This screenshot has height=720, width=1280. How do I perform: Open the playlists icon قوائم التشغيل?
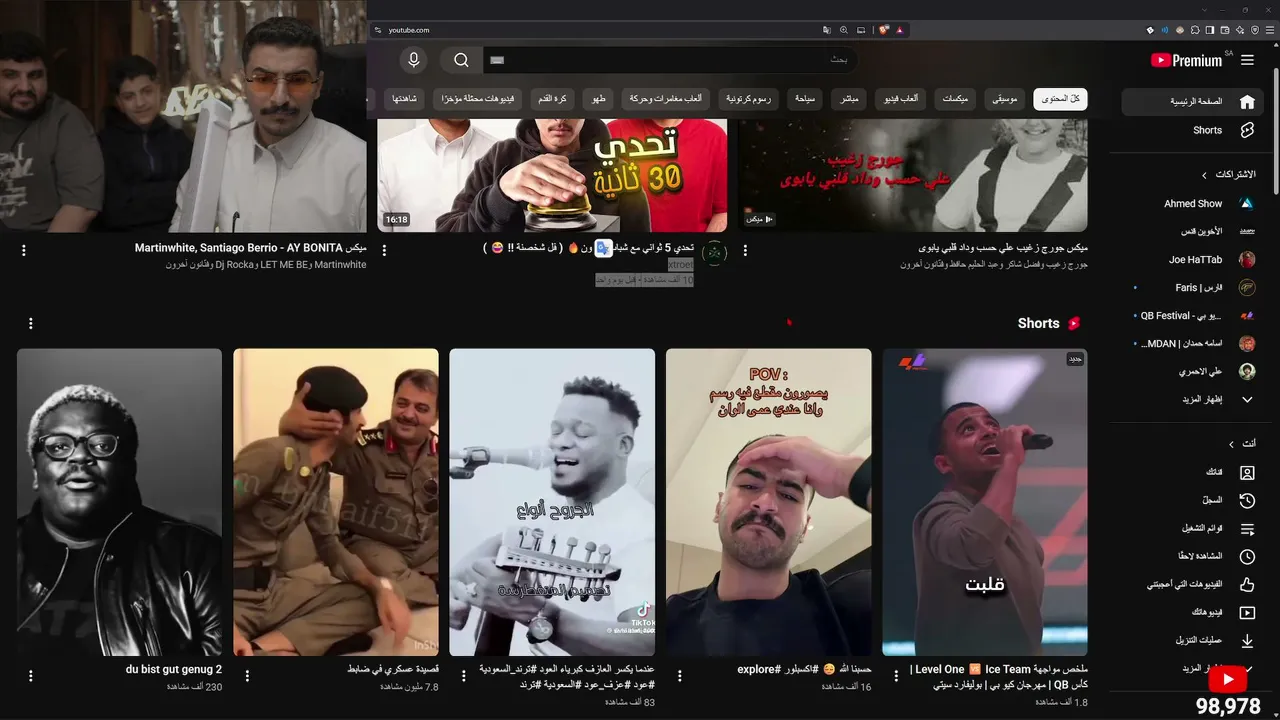pyautogui.click(x=1247, y=528)
